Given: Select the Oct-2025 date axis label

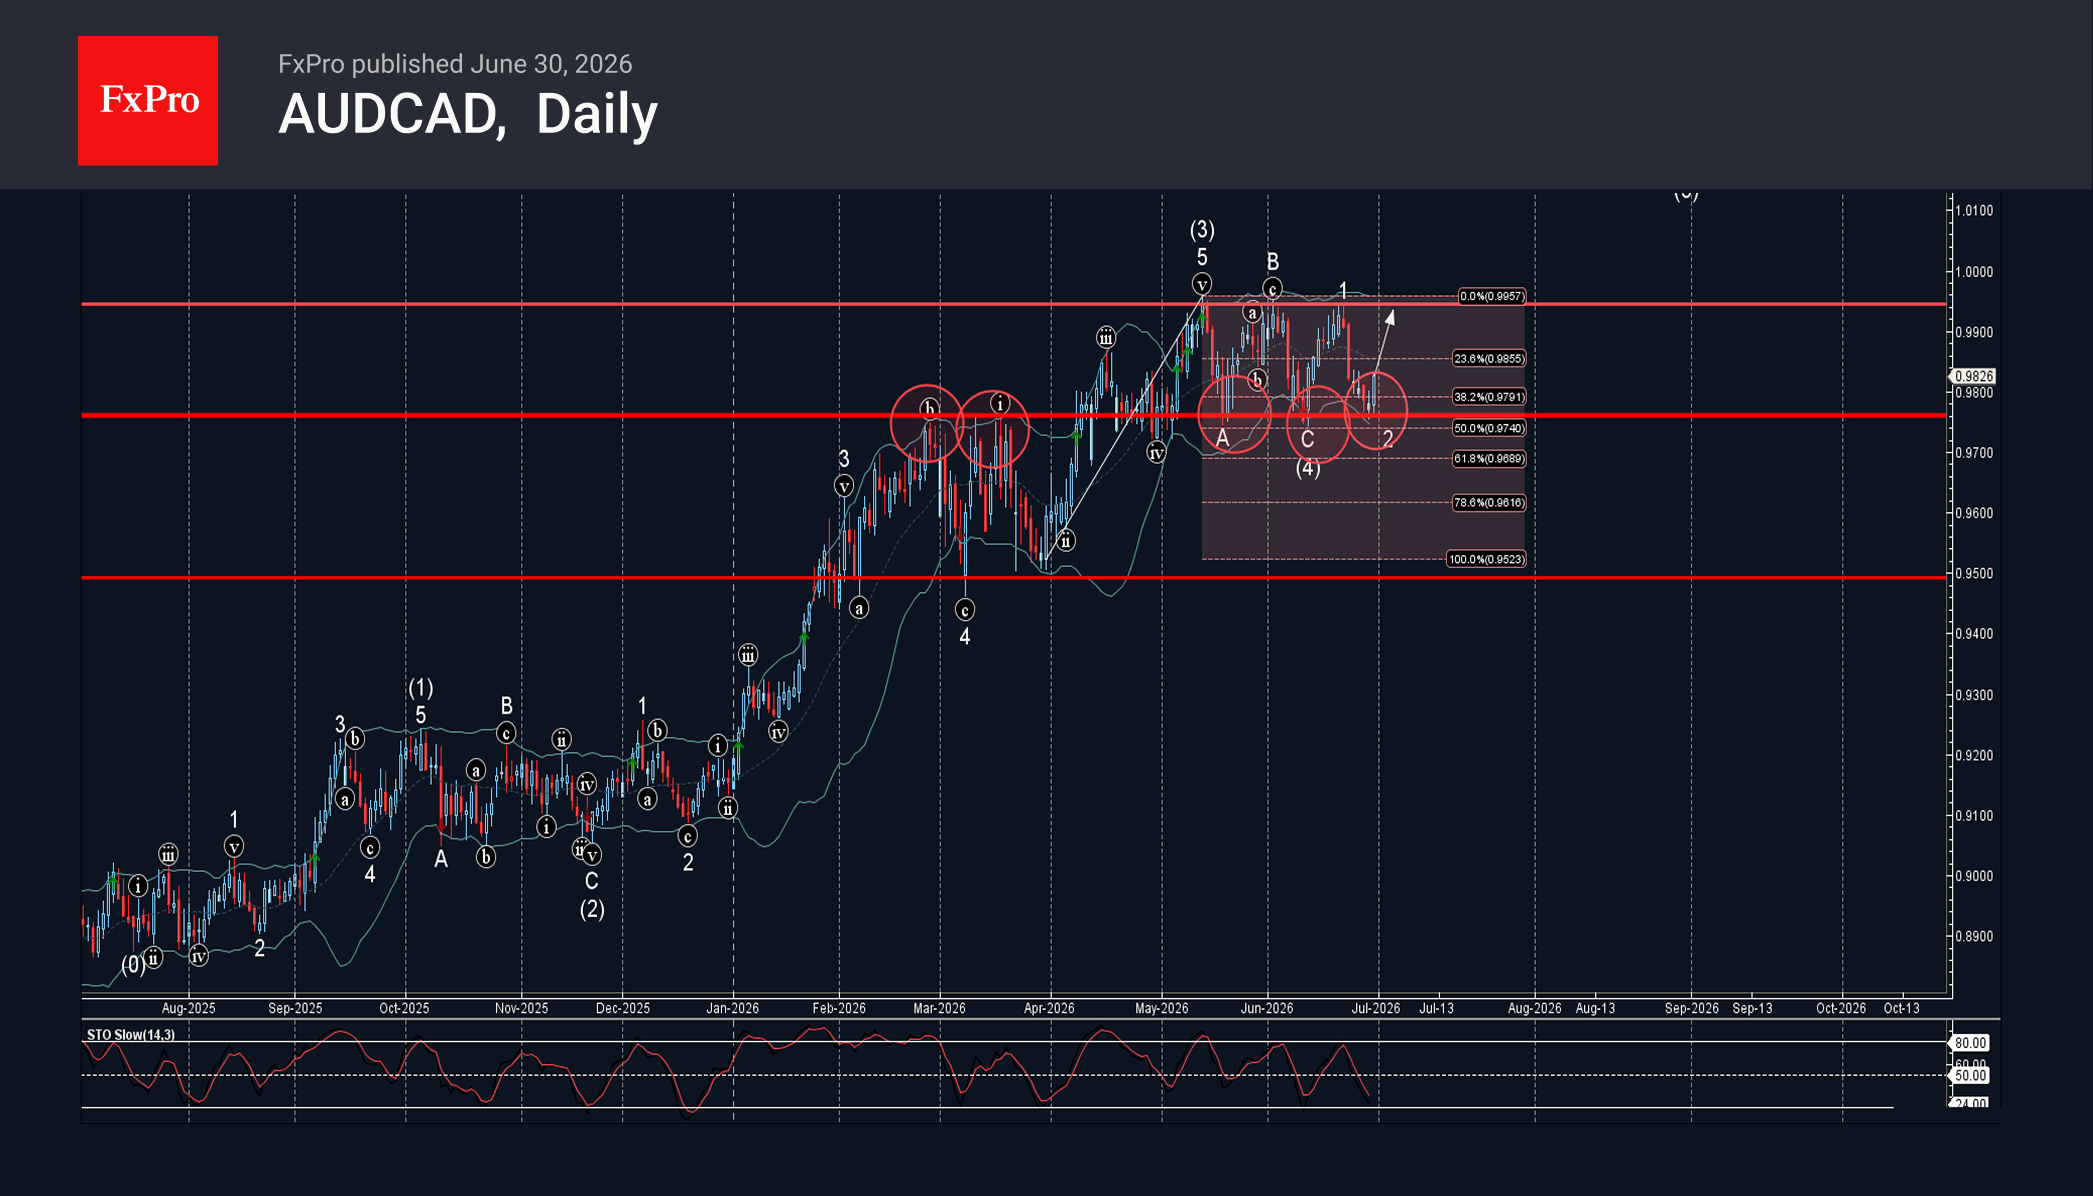Looking at the screenshot, I should tap(404, 1008).
